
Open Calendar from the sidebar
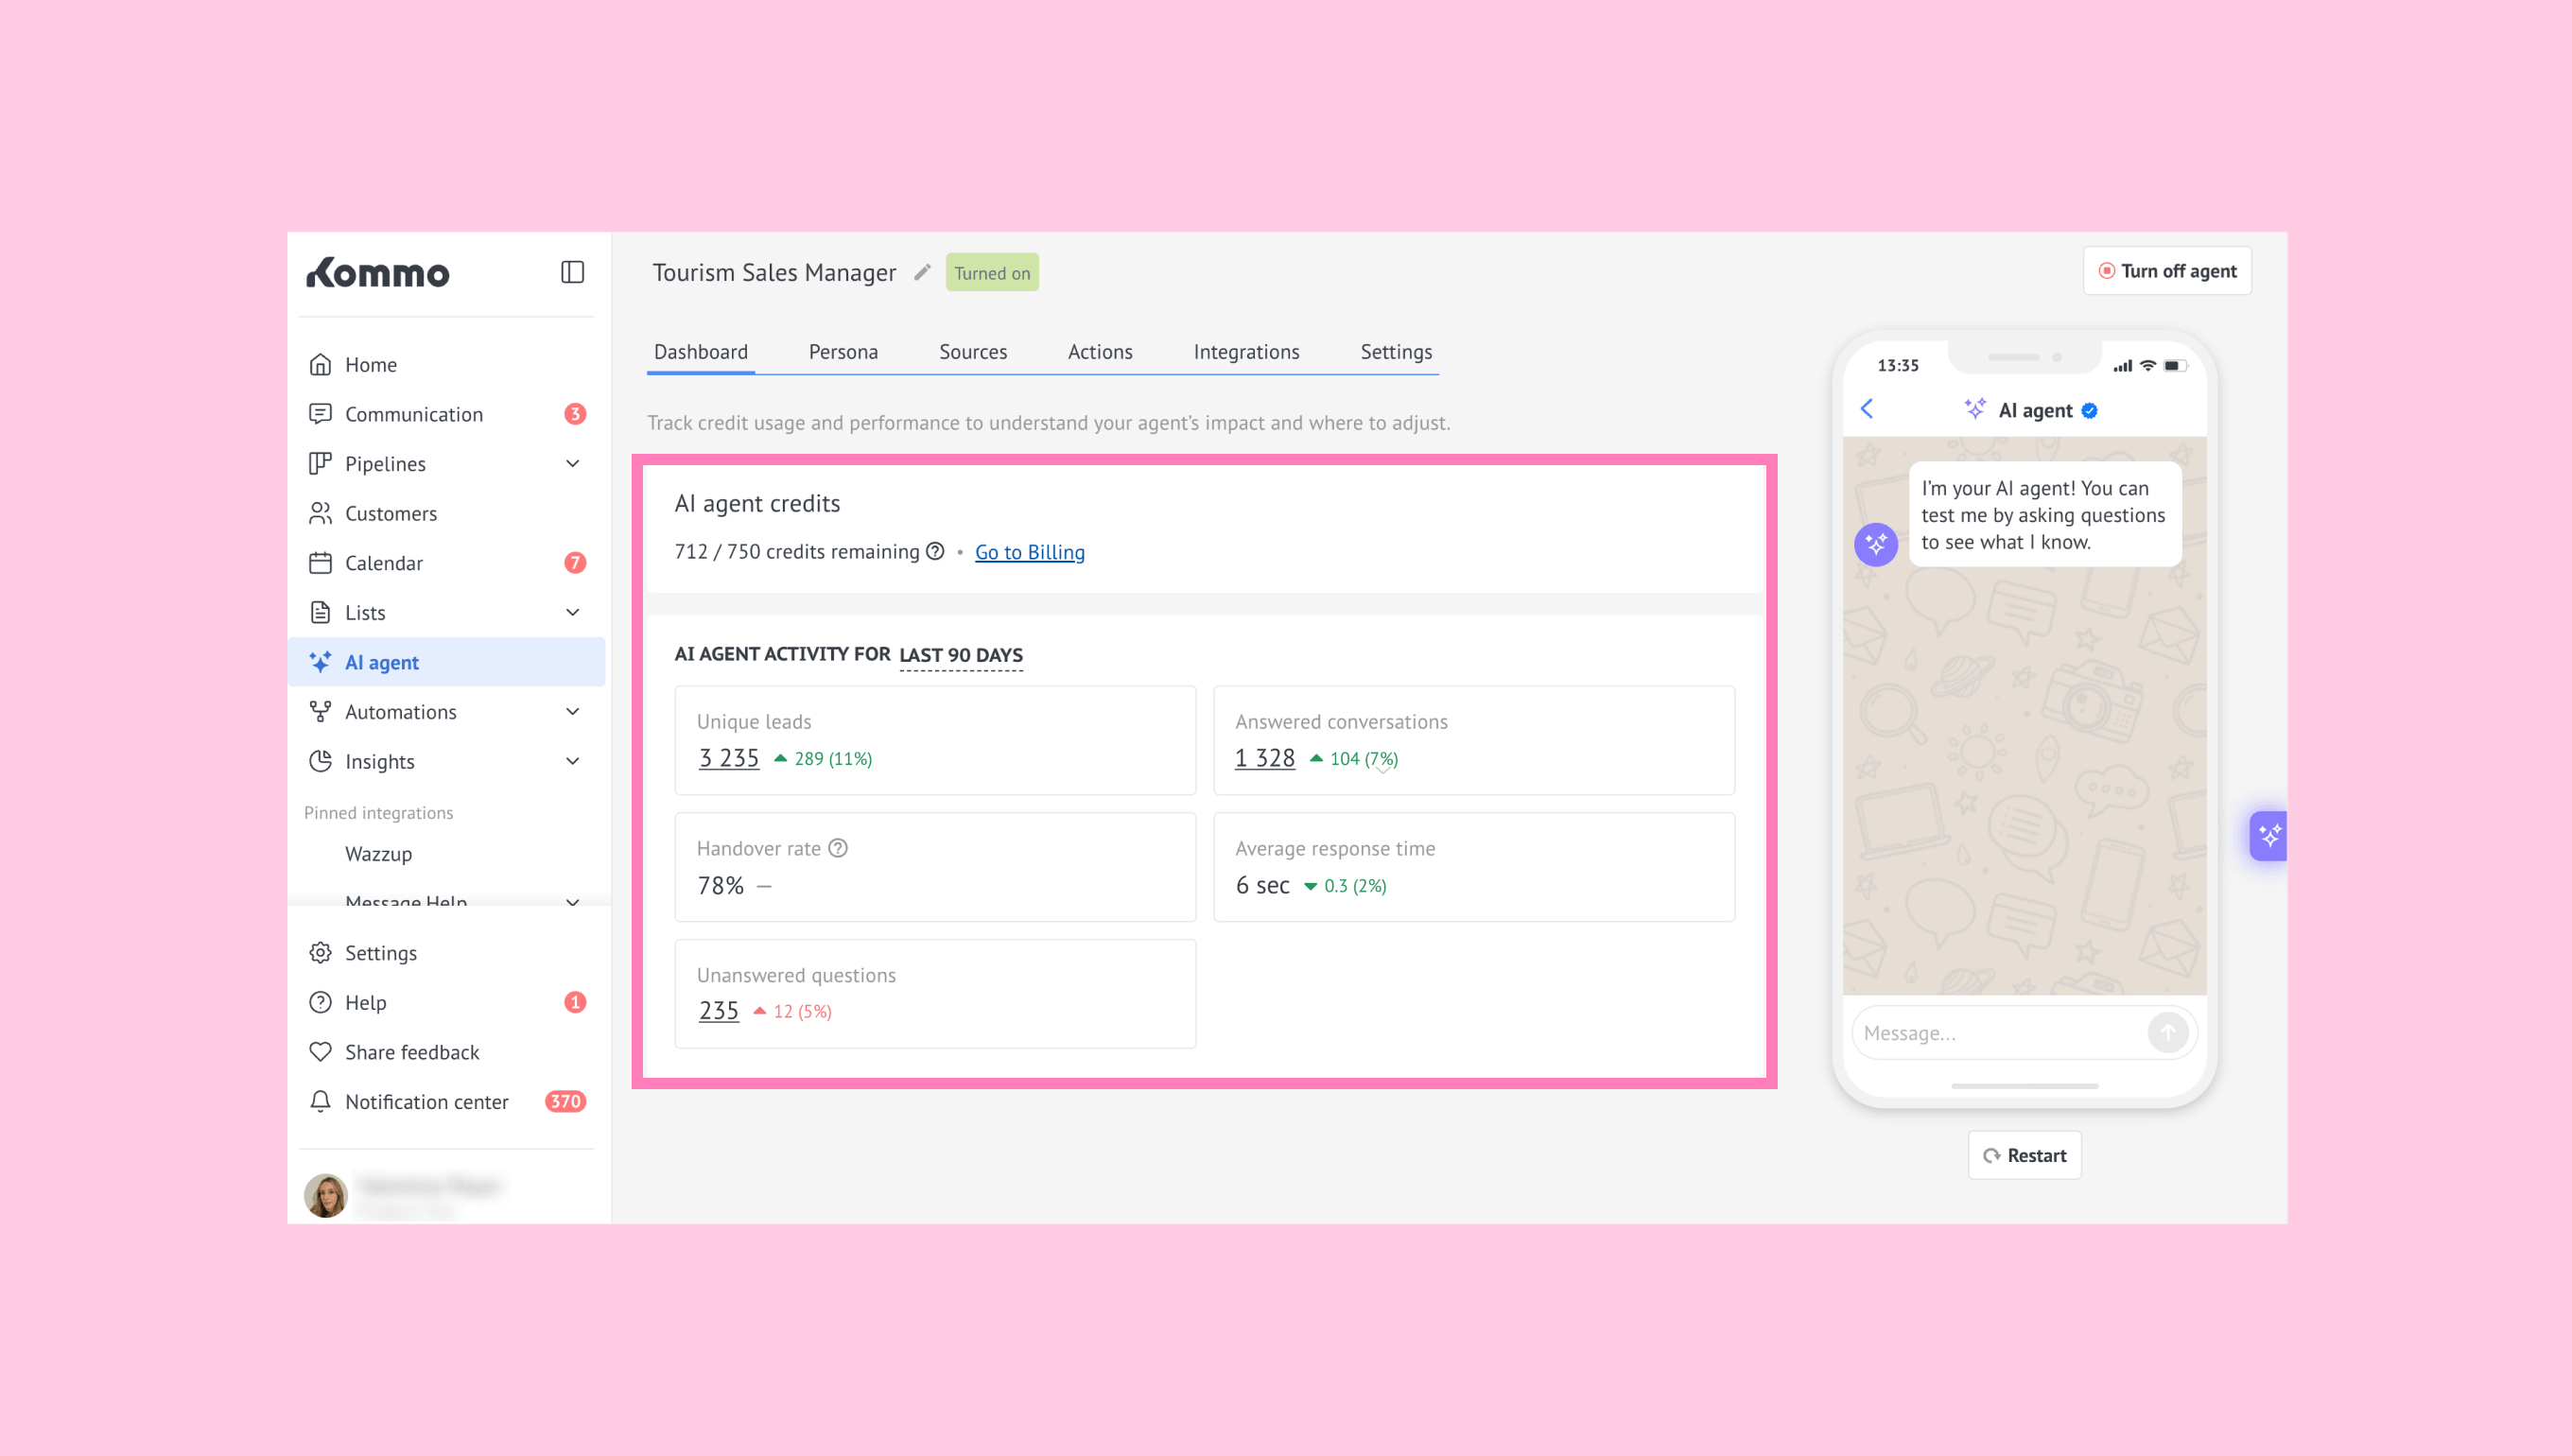click(x=384, y=563)
